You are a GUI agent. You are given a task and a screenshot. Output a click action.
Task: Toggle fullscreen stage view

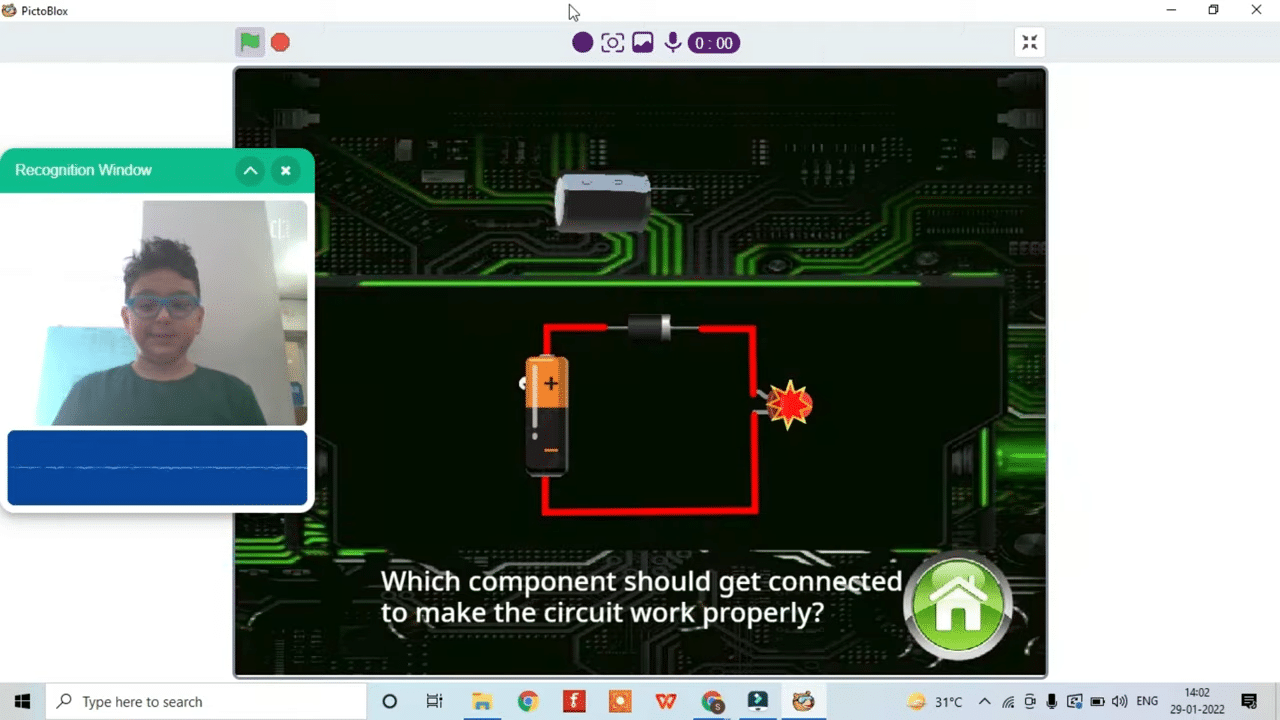tap(1029, 42)
